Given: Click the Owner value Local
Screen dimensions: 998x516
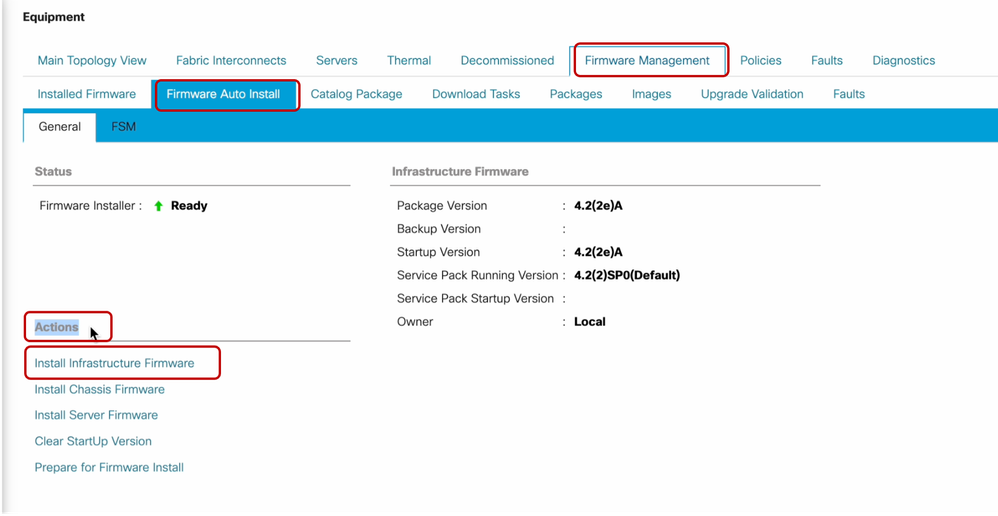Looking at the screenshot, I should (x=589, y=322).
